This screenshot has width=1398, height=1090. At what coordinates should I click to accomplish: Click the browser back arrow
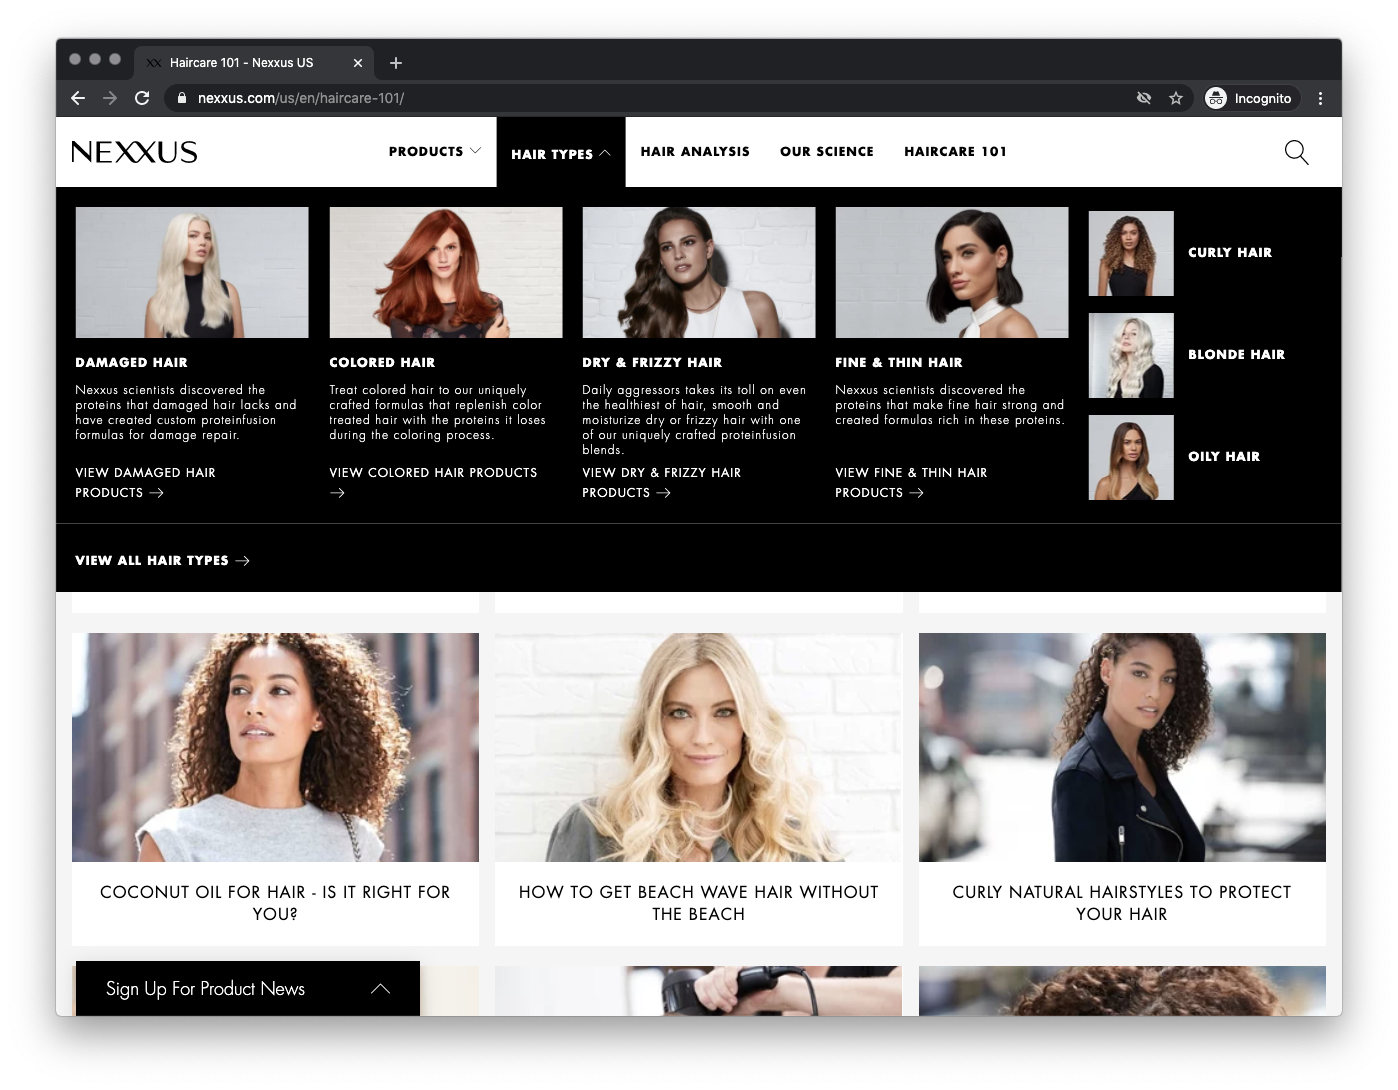click(x=77, y=98)
